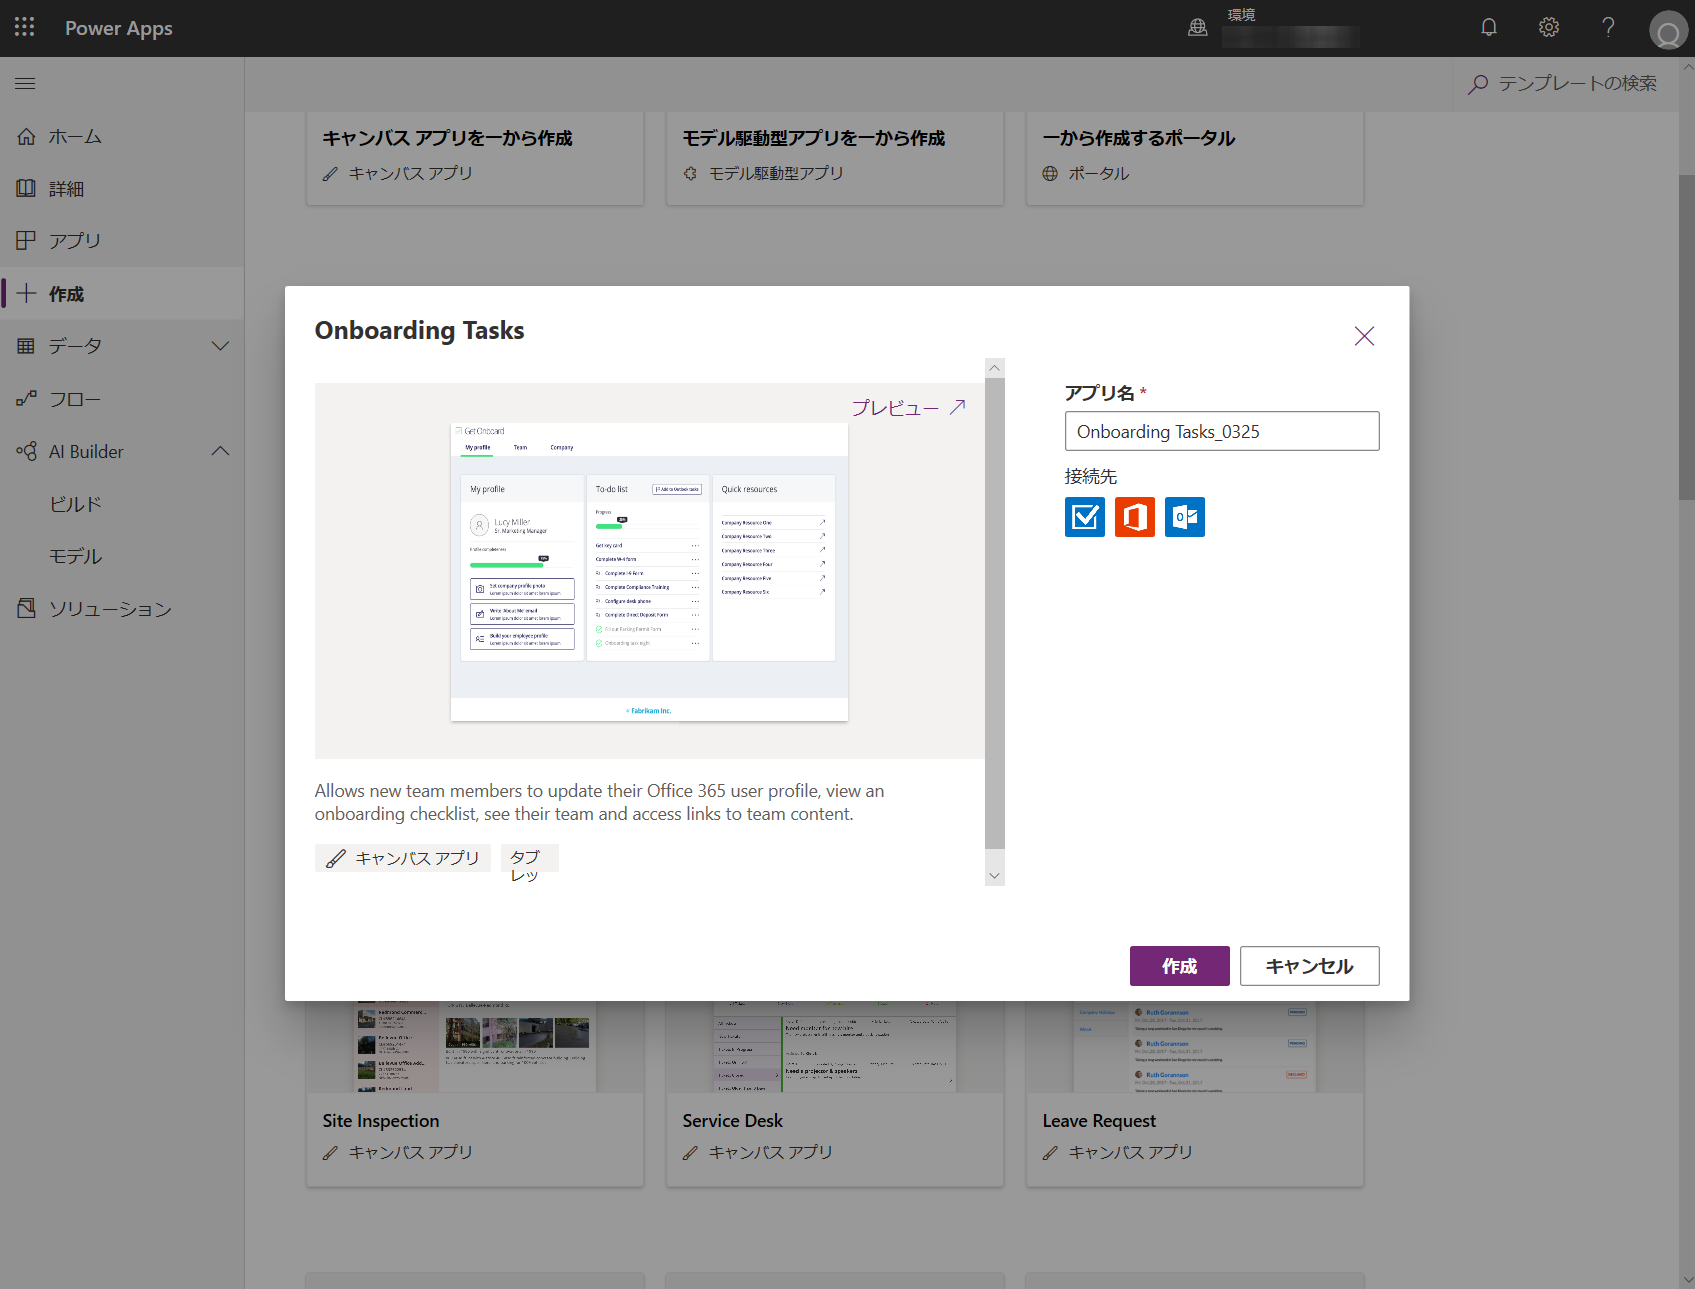The height and width of the screenshot is (1289, 1695).
Task: Expand the データ chevron
Action: pos(221,346)
